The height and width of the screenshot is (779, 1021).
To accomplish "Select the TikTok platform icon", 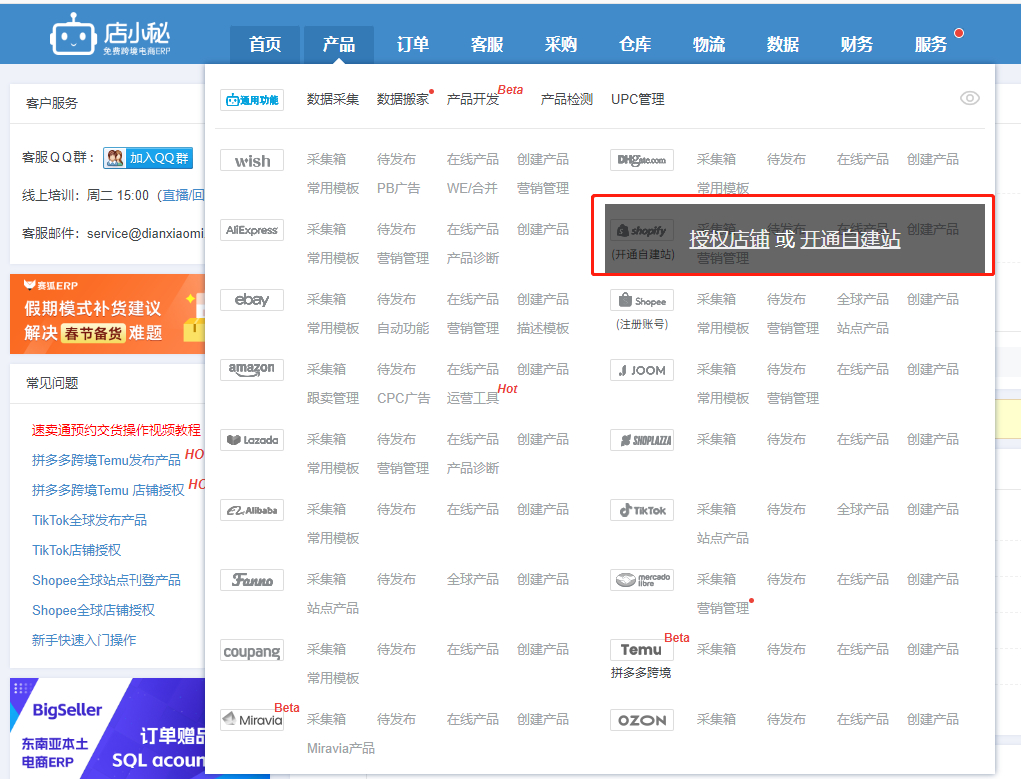I will pyautogui.click(x=641, y=509).
